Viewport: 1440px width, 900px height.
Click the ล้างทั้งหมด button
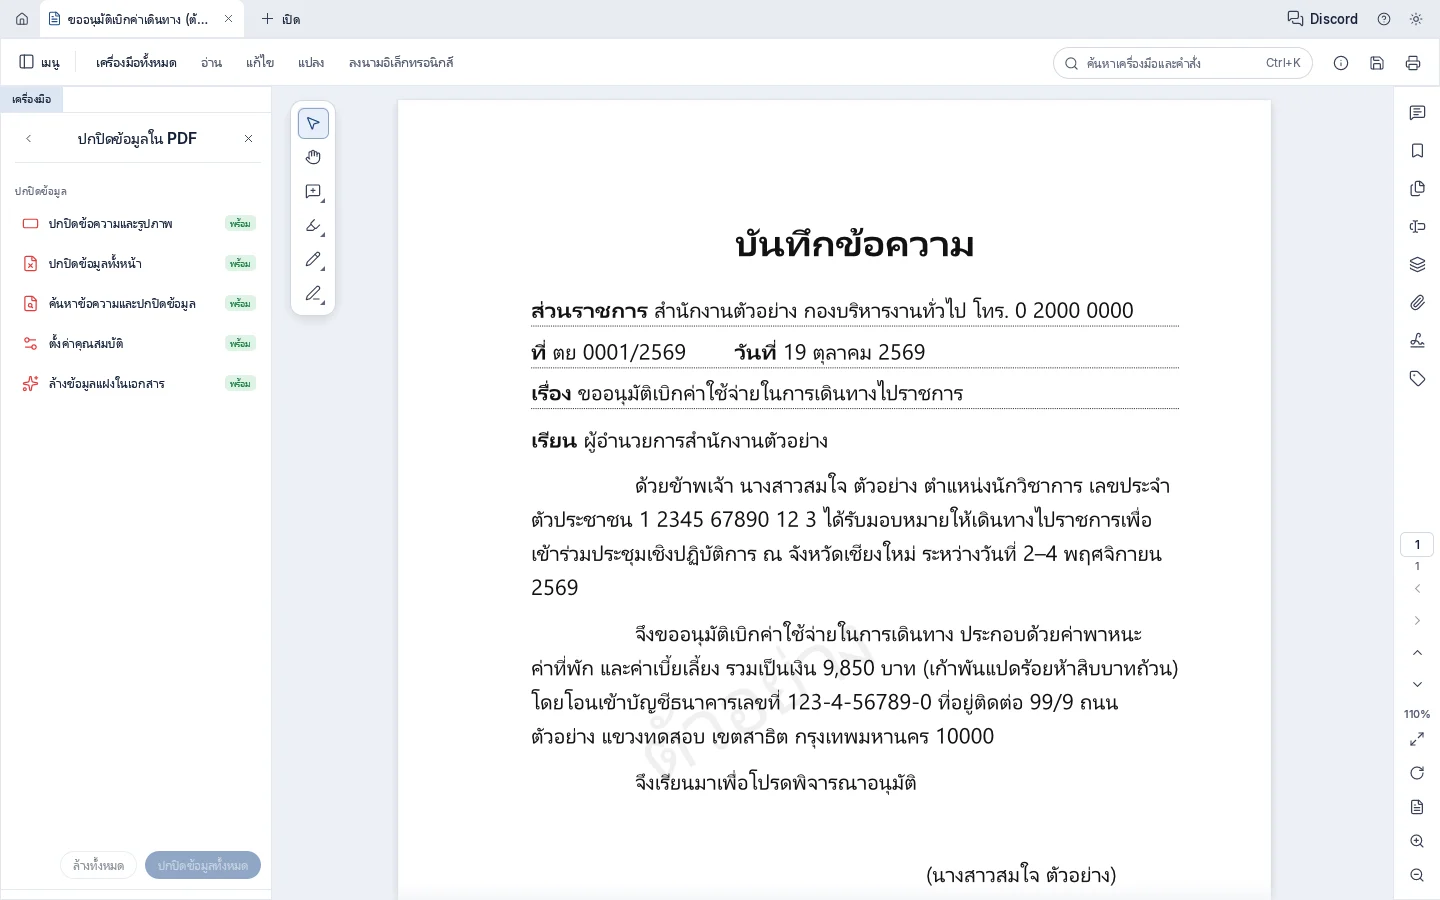coord(99,865)
